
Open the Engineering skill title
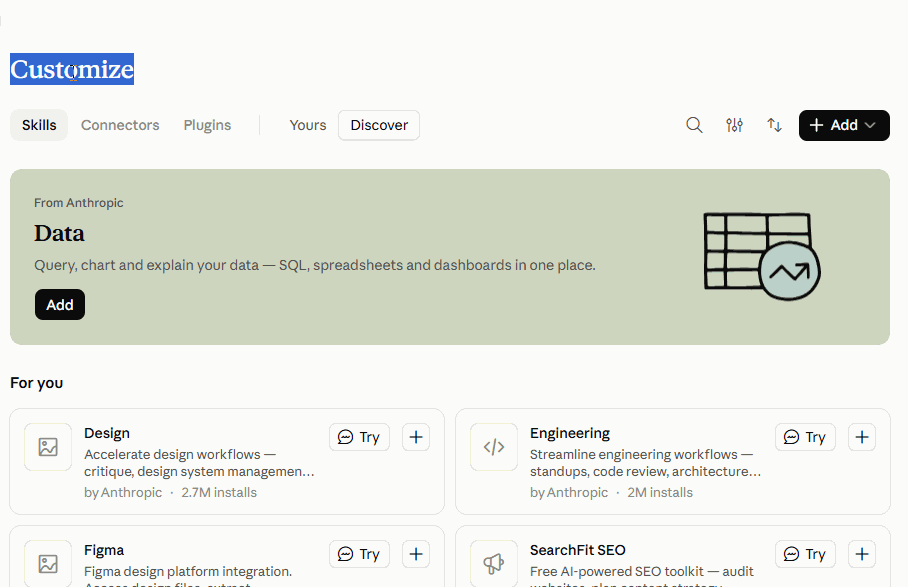(570, 433)
